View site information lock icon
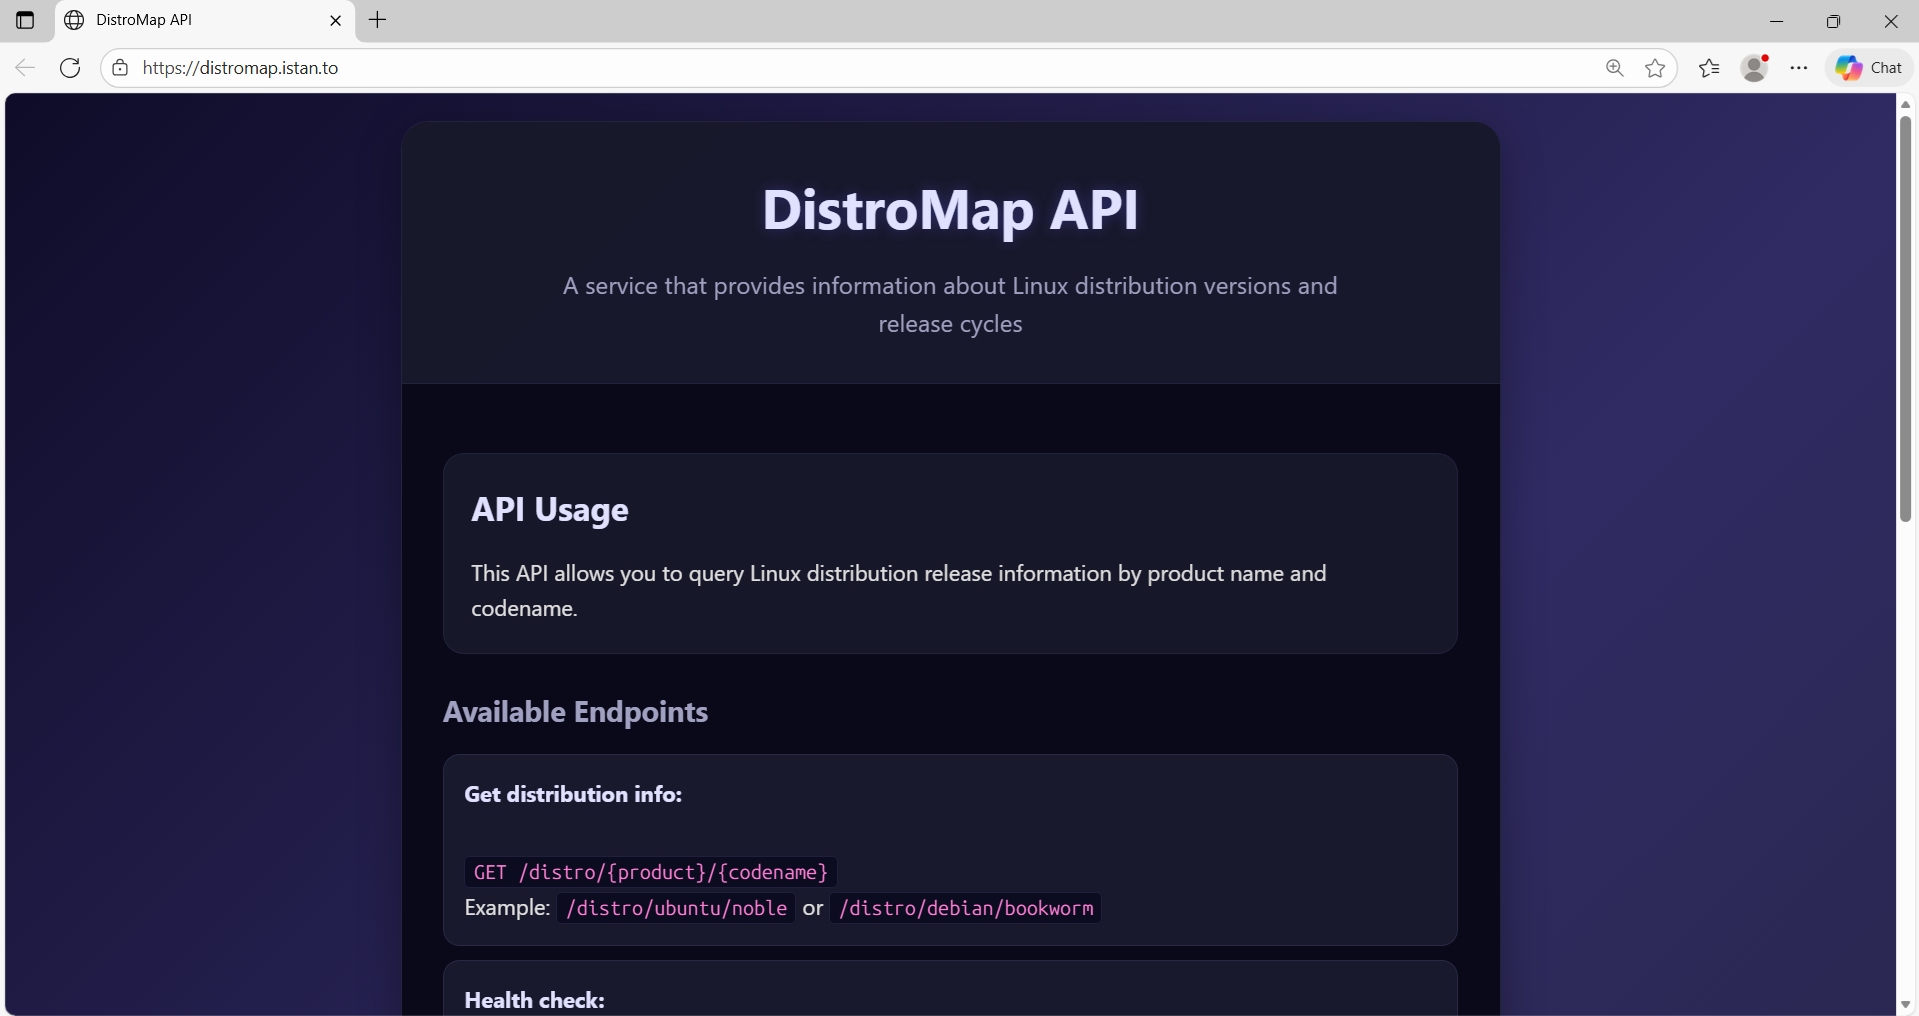 [x=120, y=68]
